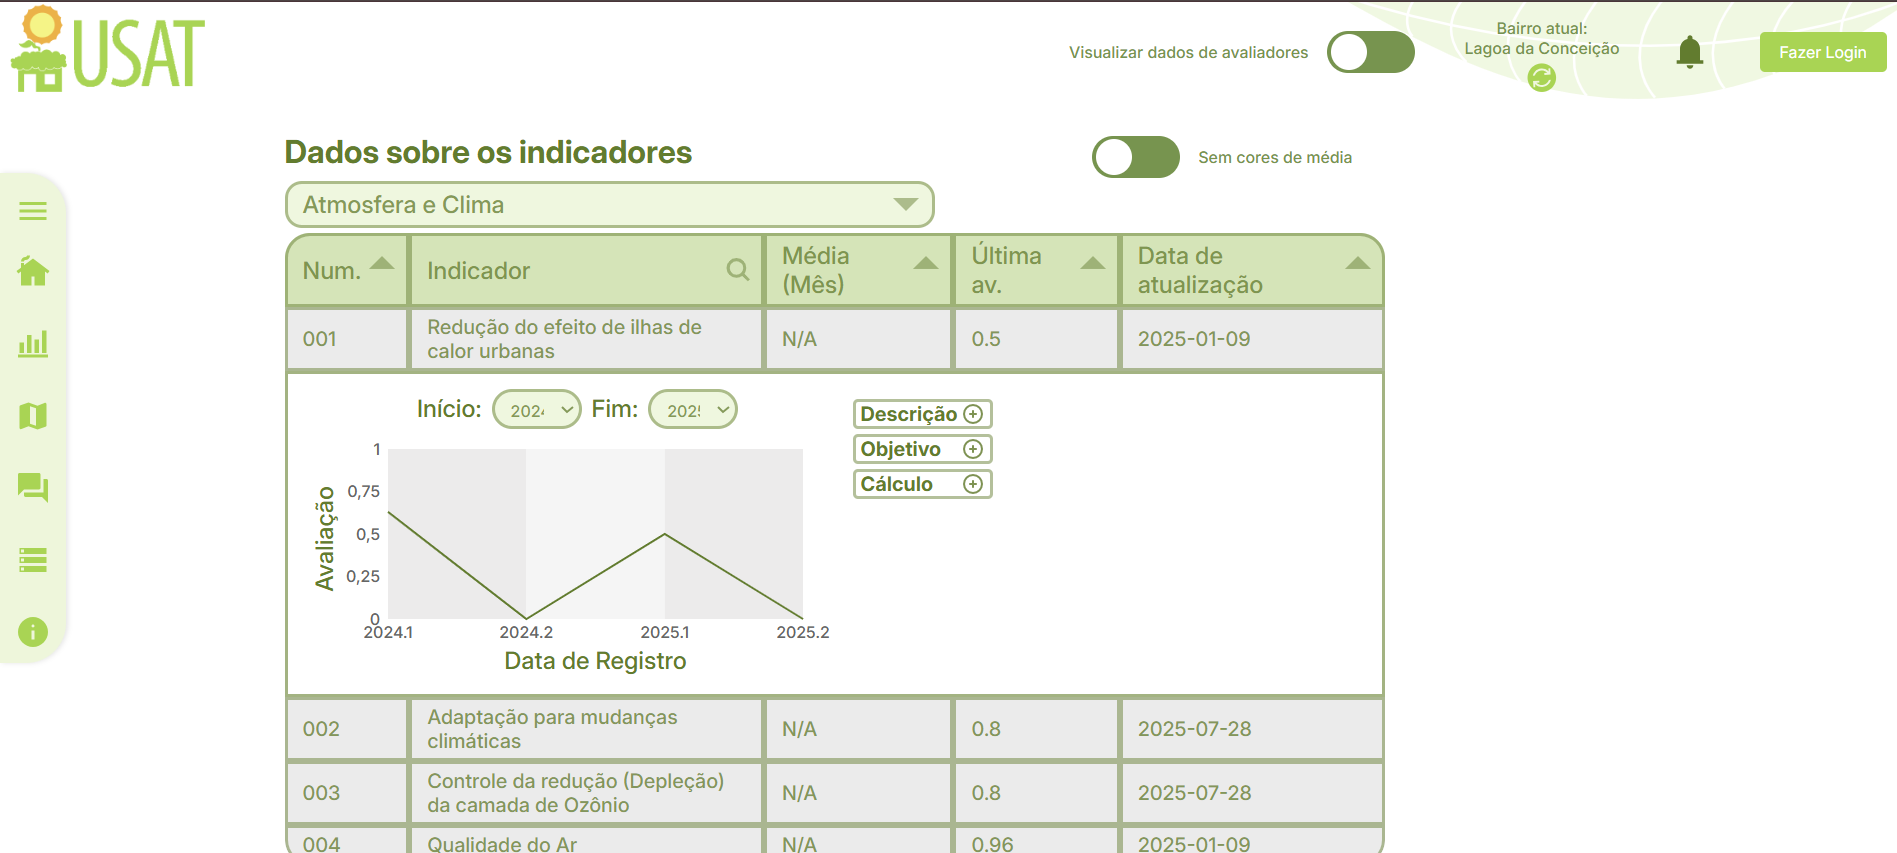Viewport: 1897px width, 853px height.
Task: Click the Data de Registro axis label
Action: 595,661
